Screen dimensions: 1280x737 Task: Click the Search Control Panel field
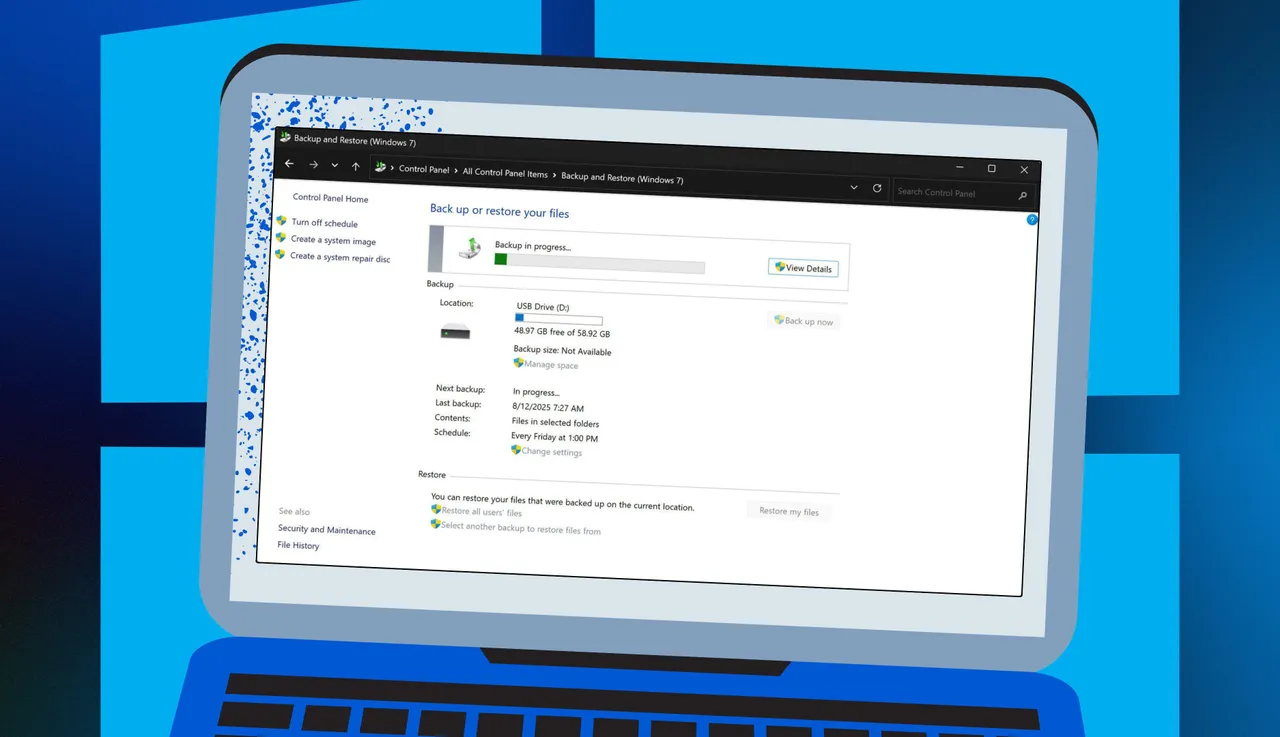pos(950,193)
